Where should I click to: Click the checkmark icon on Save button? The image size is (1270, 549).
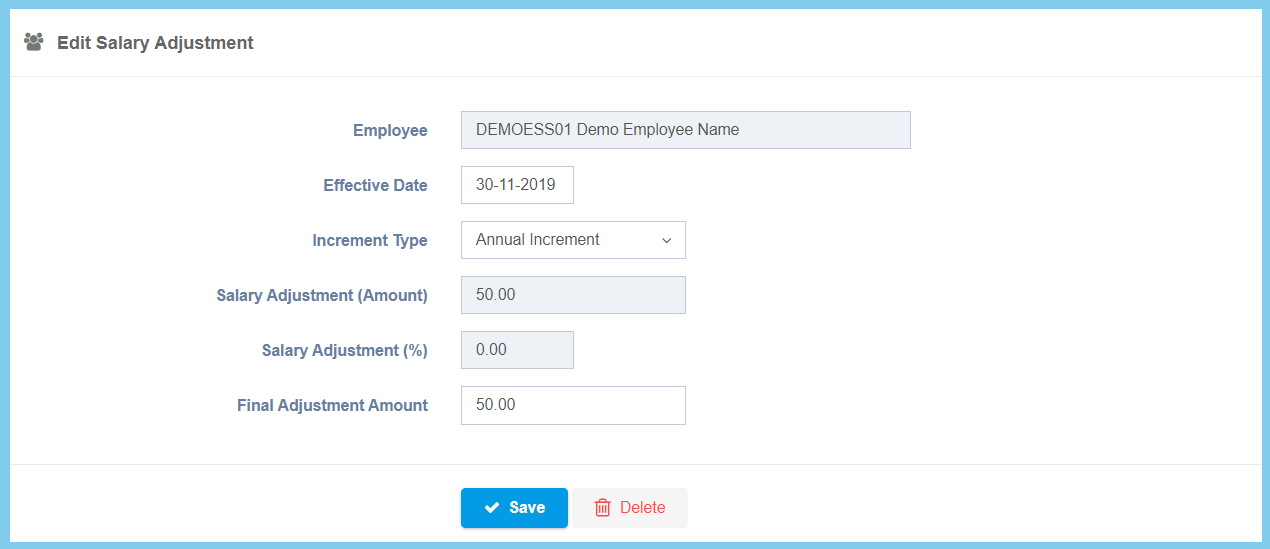492,508
